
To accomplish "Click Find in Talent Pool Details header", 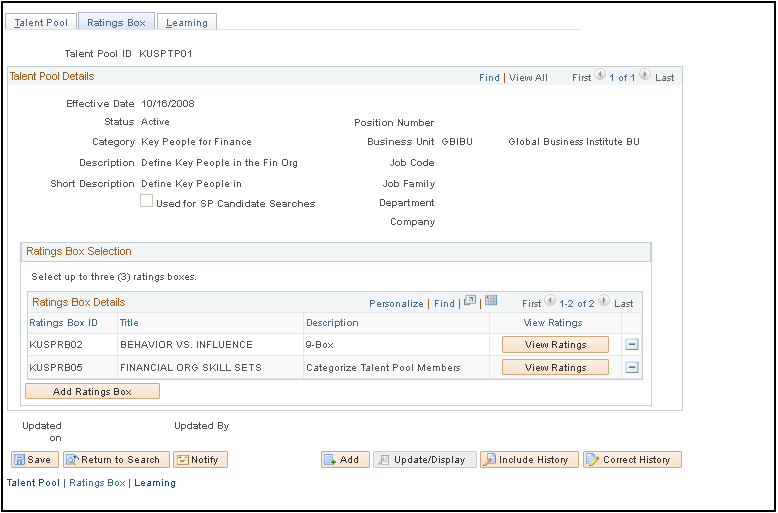I will click(x=489, y=77).
